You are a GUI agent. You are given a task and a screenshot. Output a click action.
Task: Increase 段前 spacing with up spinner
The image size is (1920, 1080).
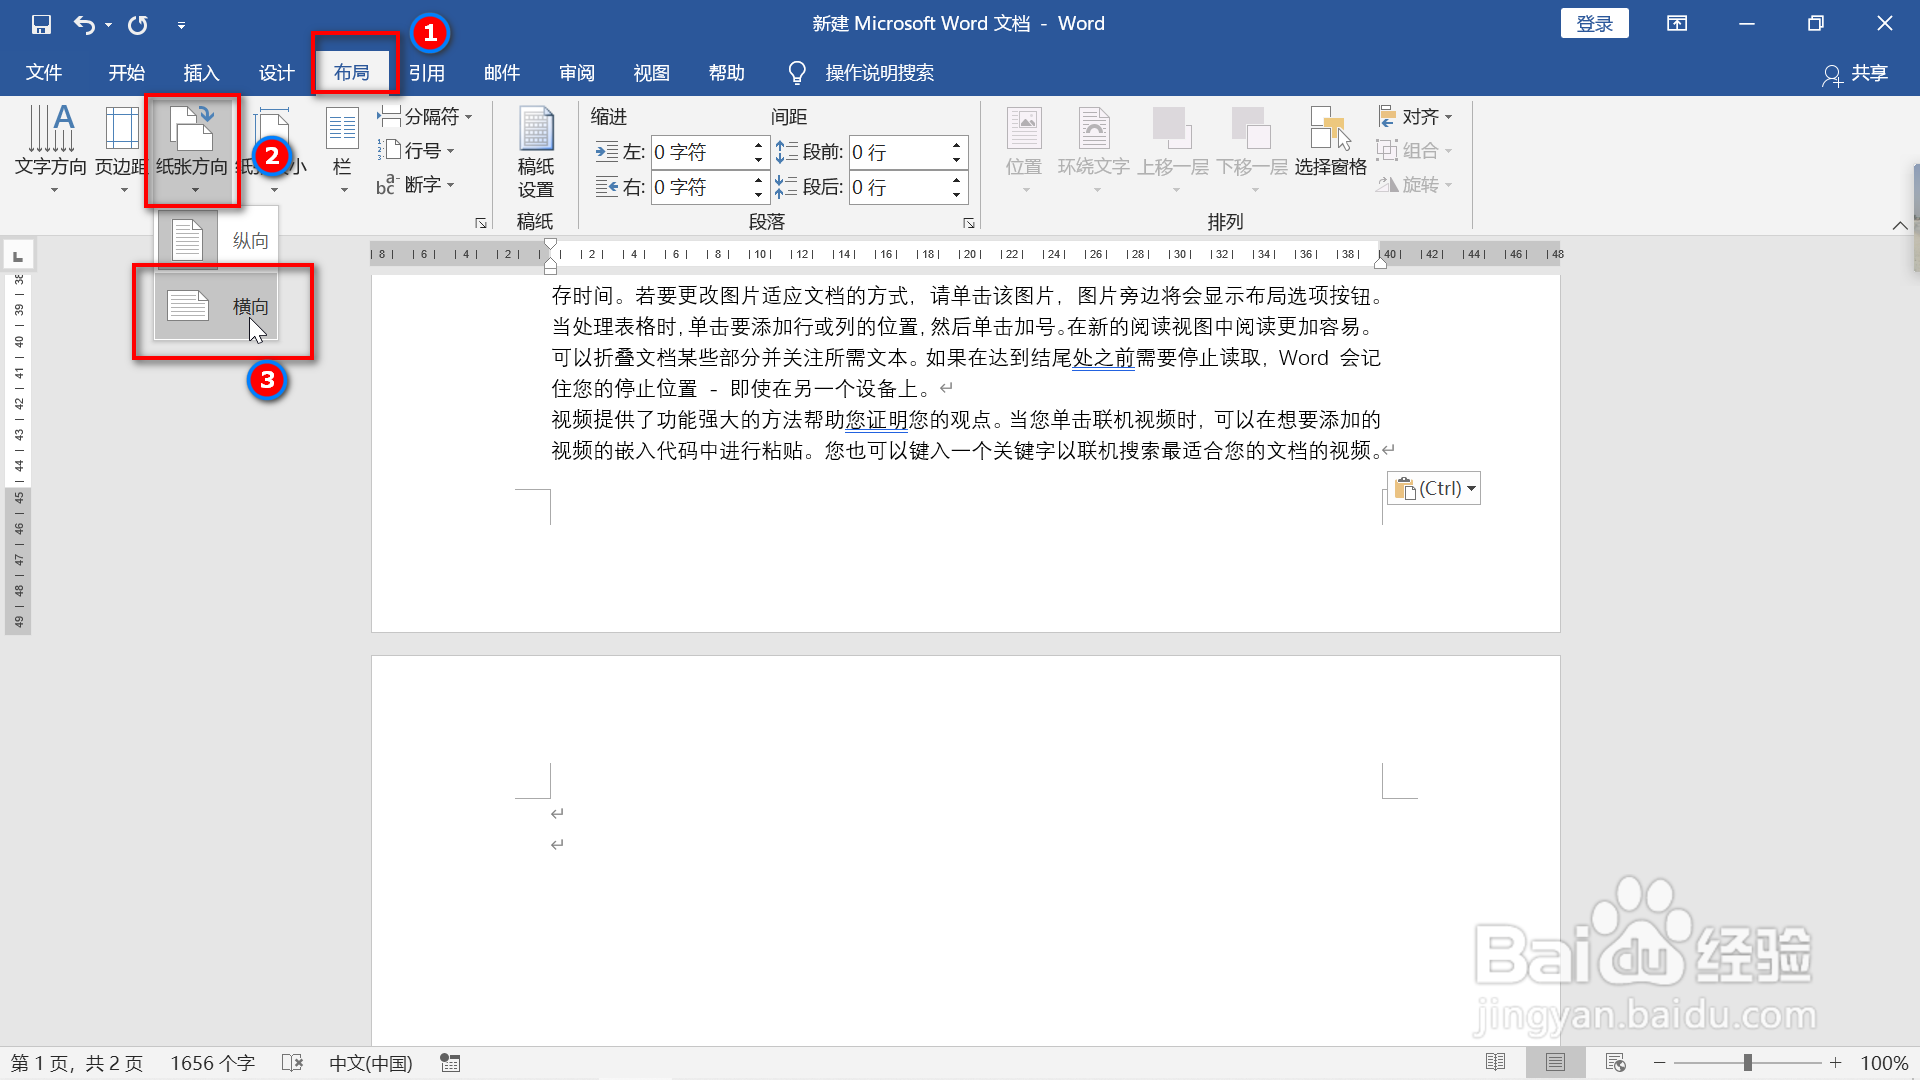click(x=957, y=145)
